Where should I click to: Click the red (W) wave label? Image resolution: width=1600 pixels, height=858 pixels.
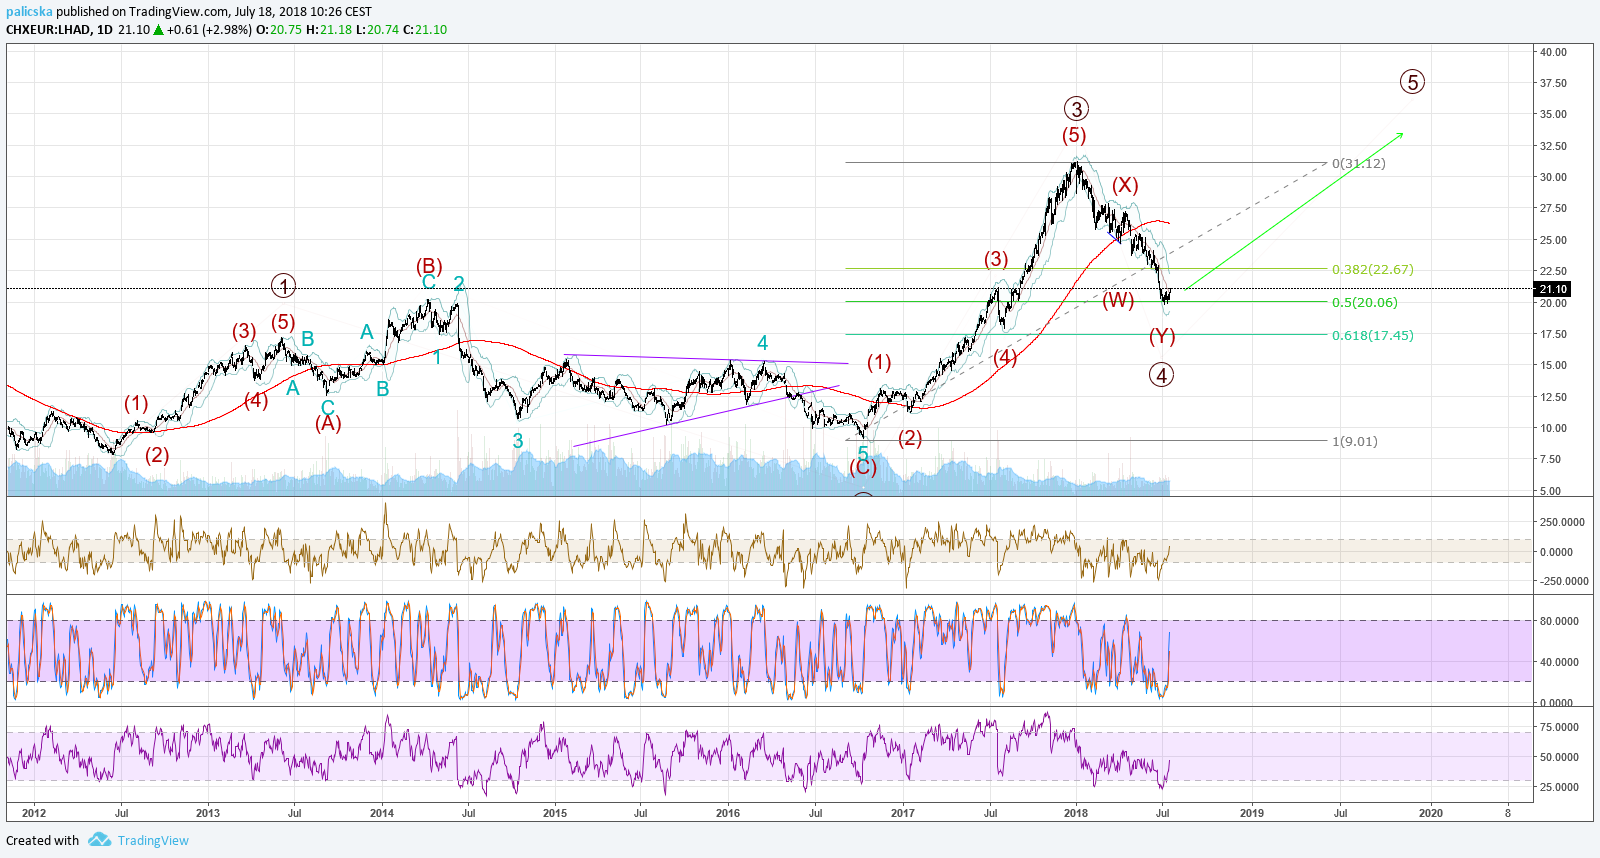click(1118, 300)
